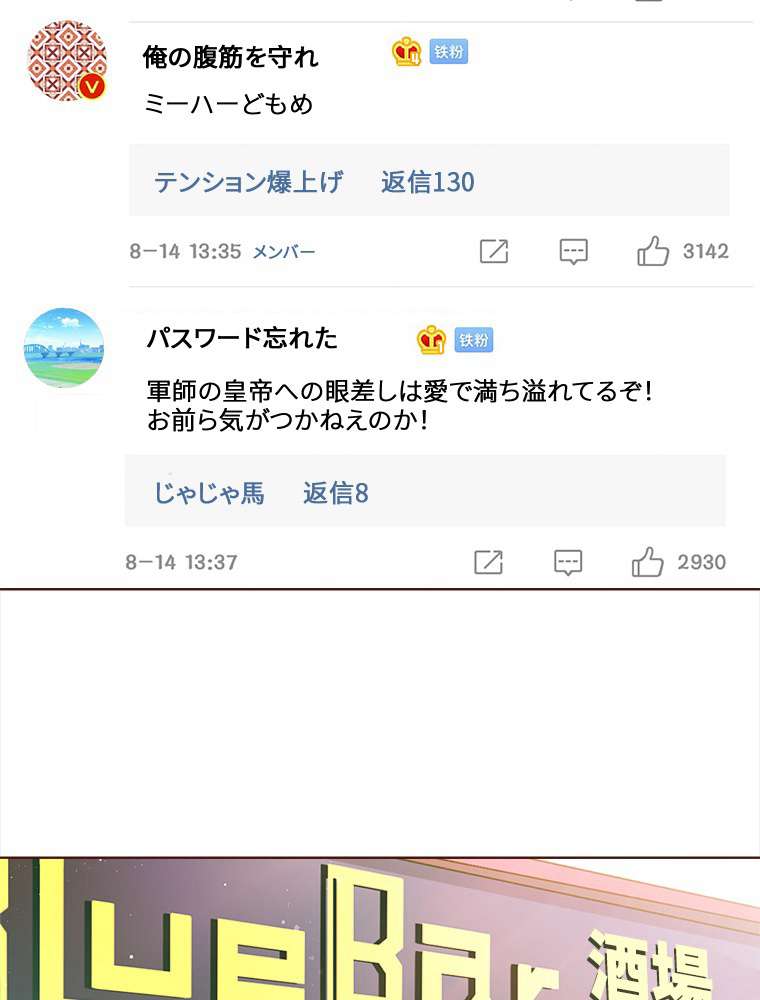The image size is (760, 1000).
Task: Open replier じゃじゃ馬
Action: [x=209, y=493]
